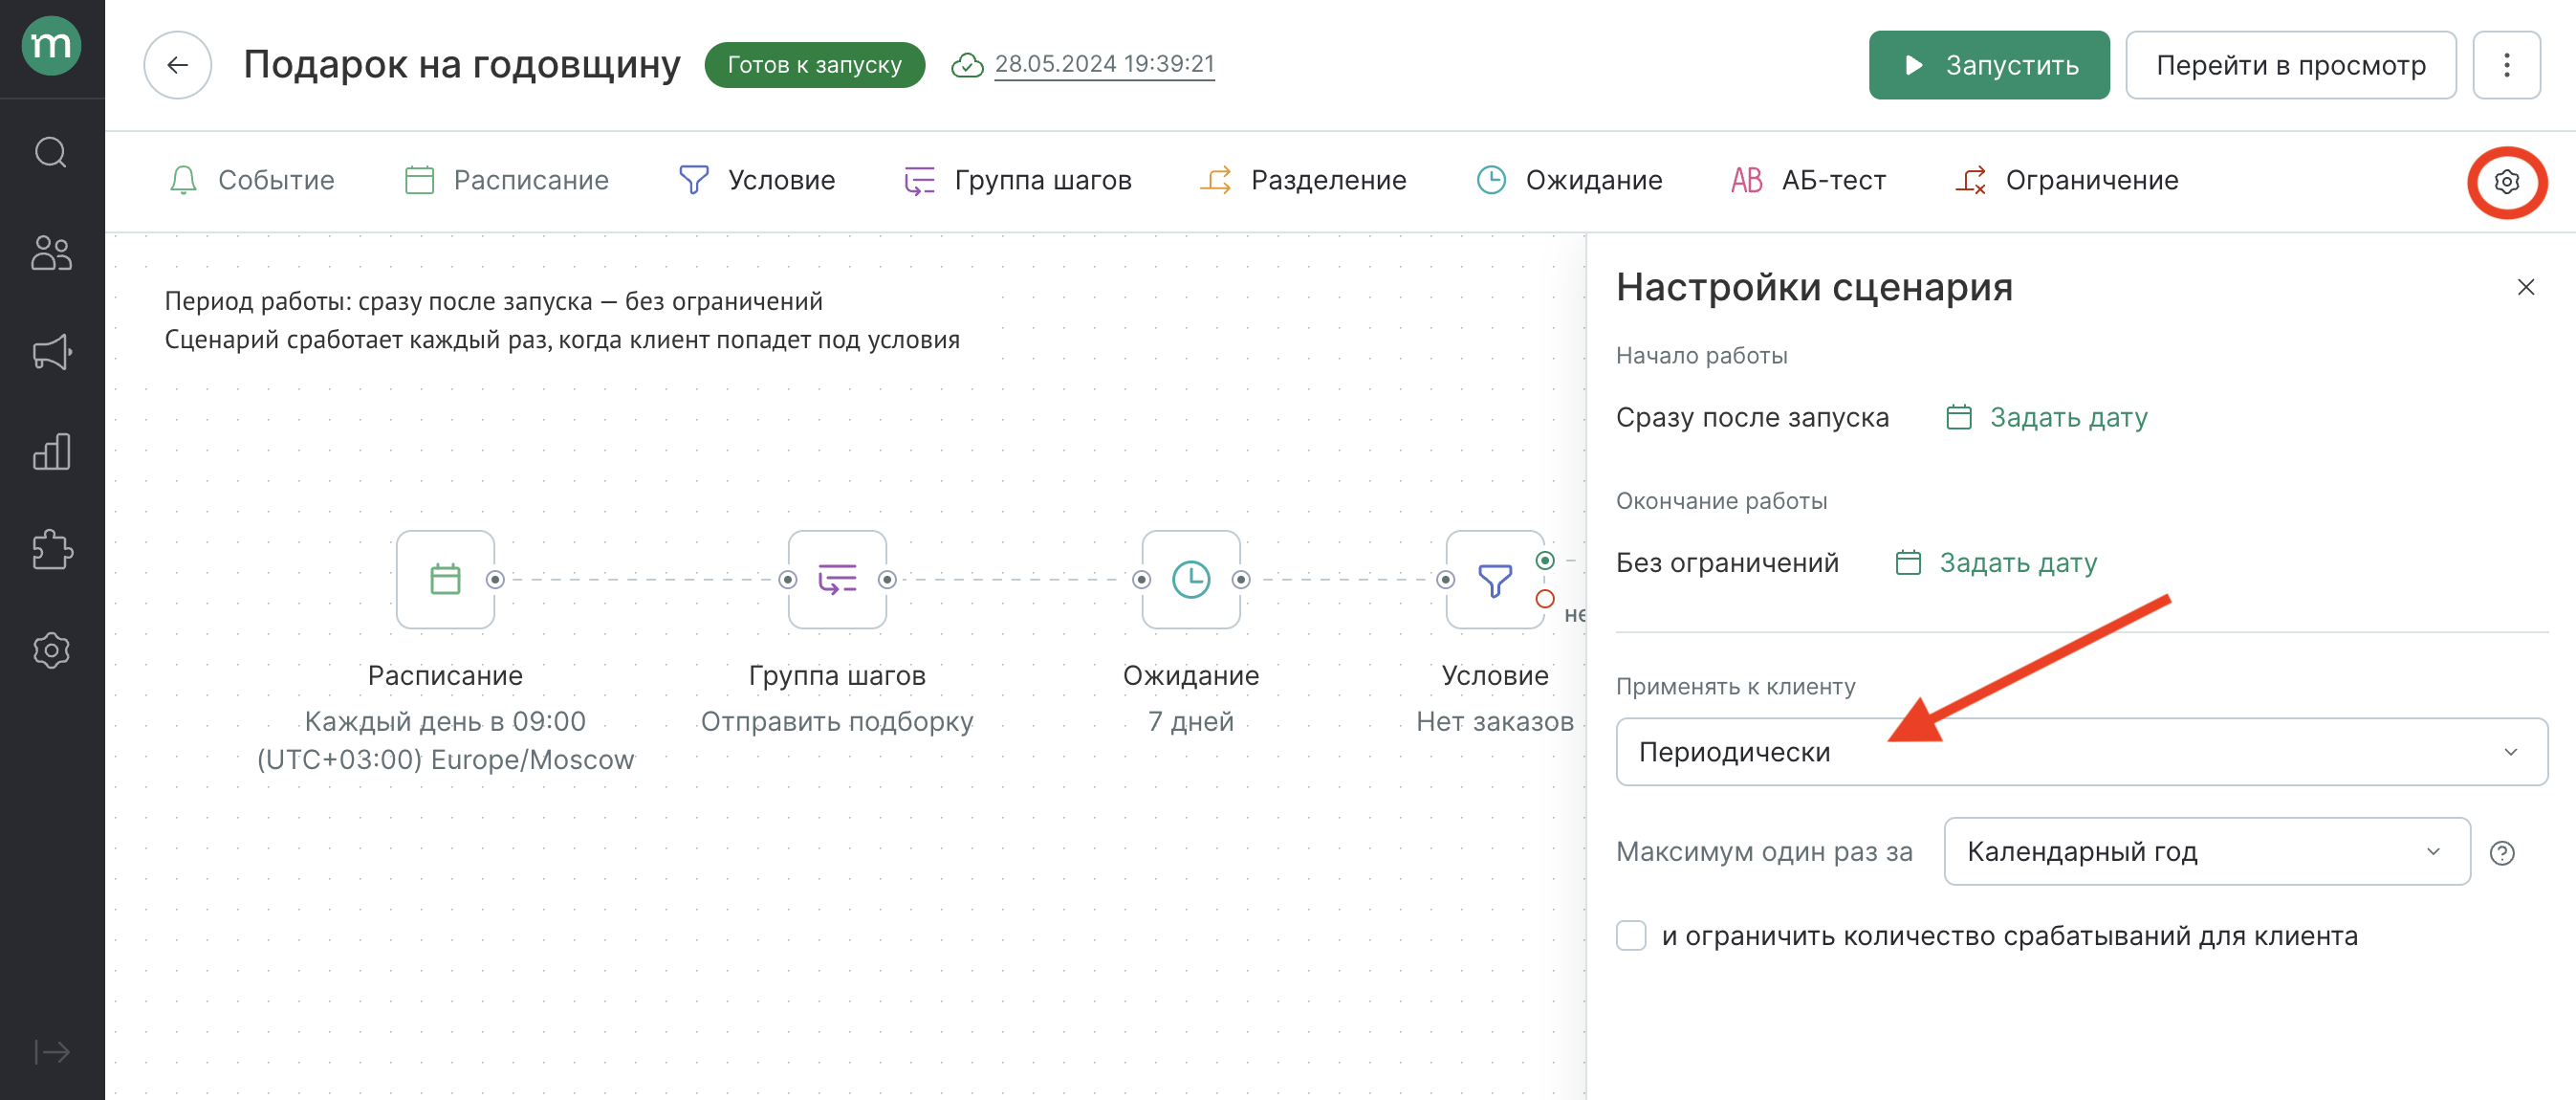Open the reports bar chart icon
This screenshot has height=1100, width=2576.
(x=51, y=452)
